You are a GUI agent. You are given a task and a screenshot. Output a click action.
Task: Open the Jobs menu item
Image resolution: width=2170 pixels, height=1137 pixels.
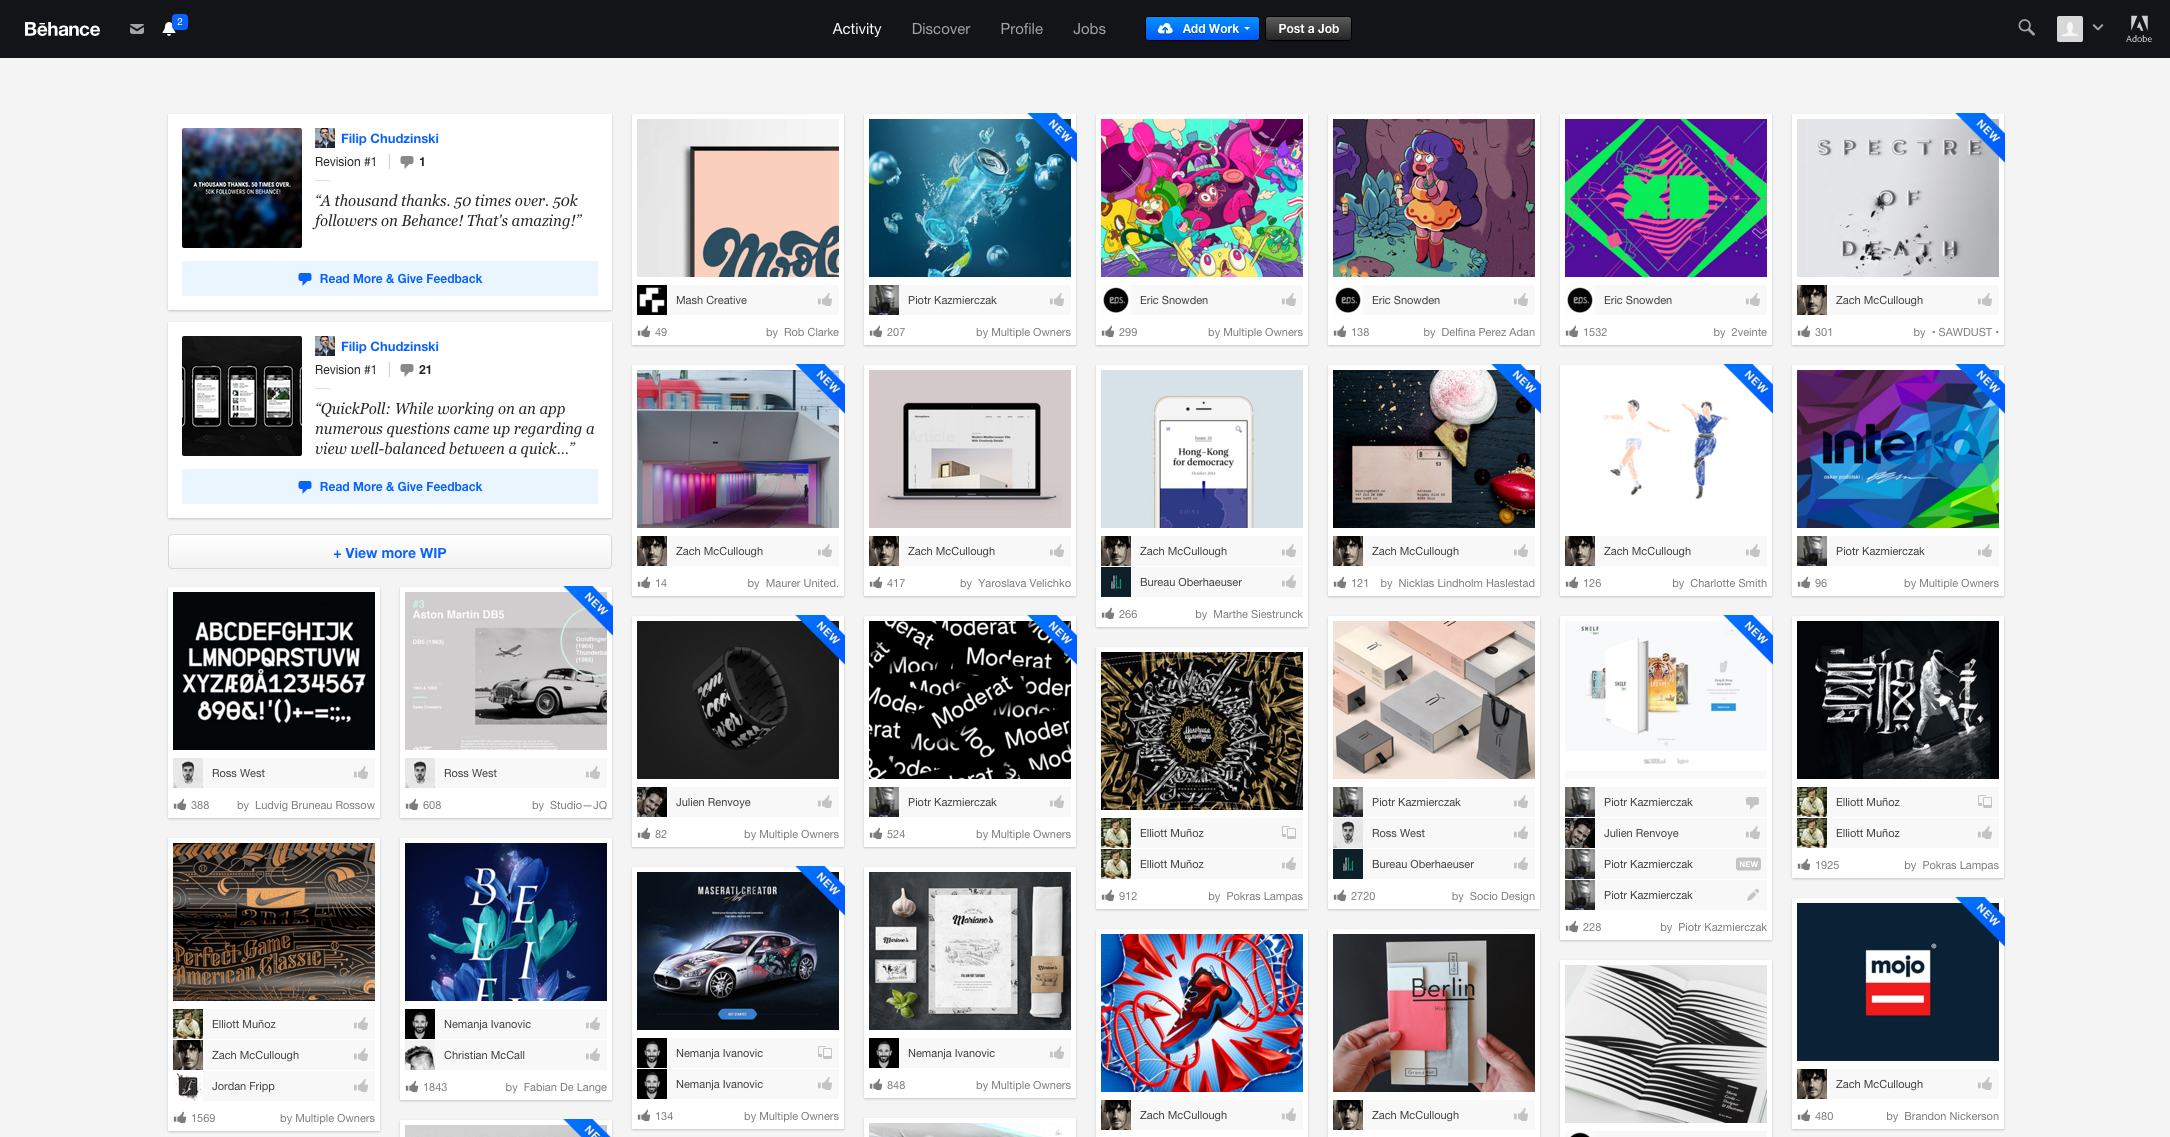click(1089, 29)
